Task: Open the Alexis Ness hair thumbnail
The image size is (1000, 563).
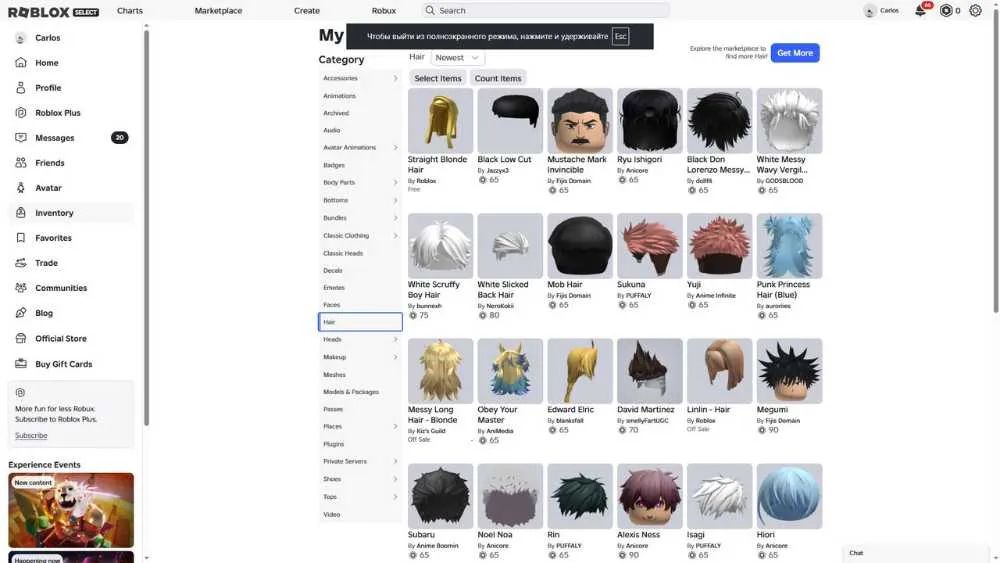Action: coord(649,495)
